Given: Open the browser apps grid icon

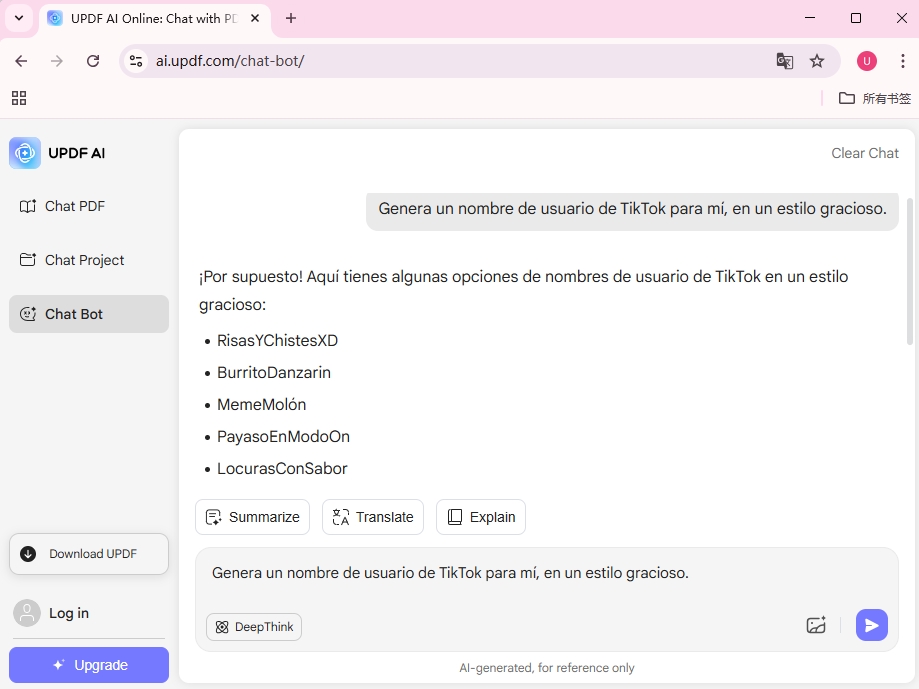Looking at the screenshot, I should [x=19, y=98].
